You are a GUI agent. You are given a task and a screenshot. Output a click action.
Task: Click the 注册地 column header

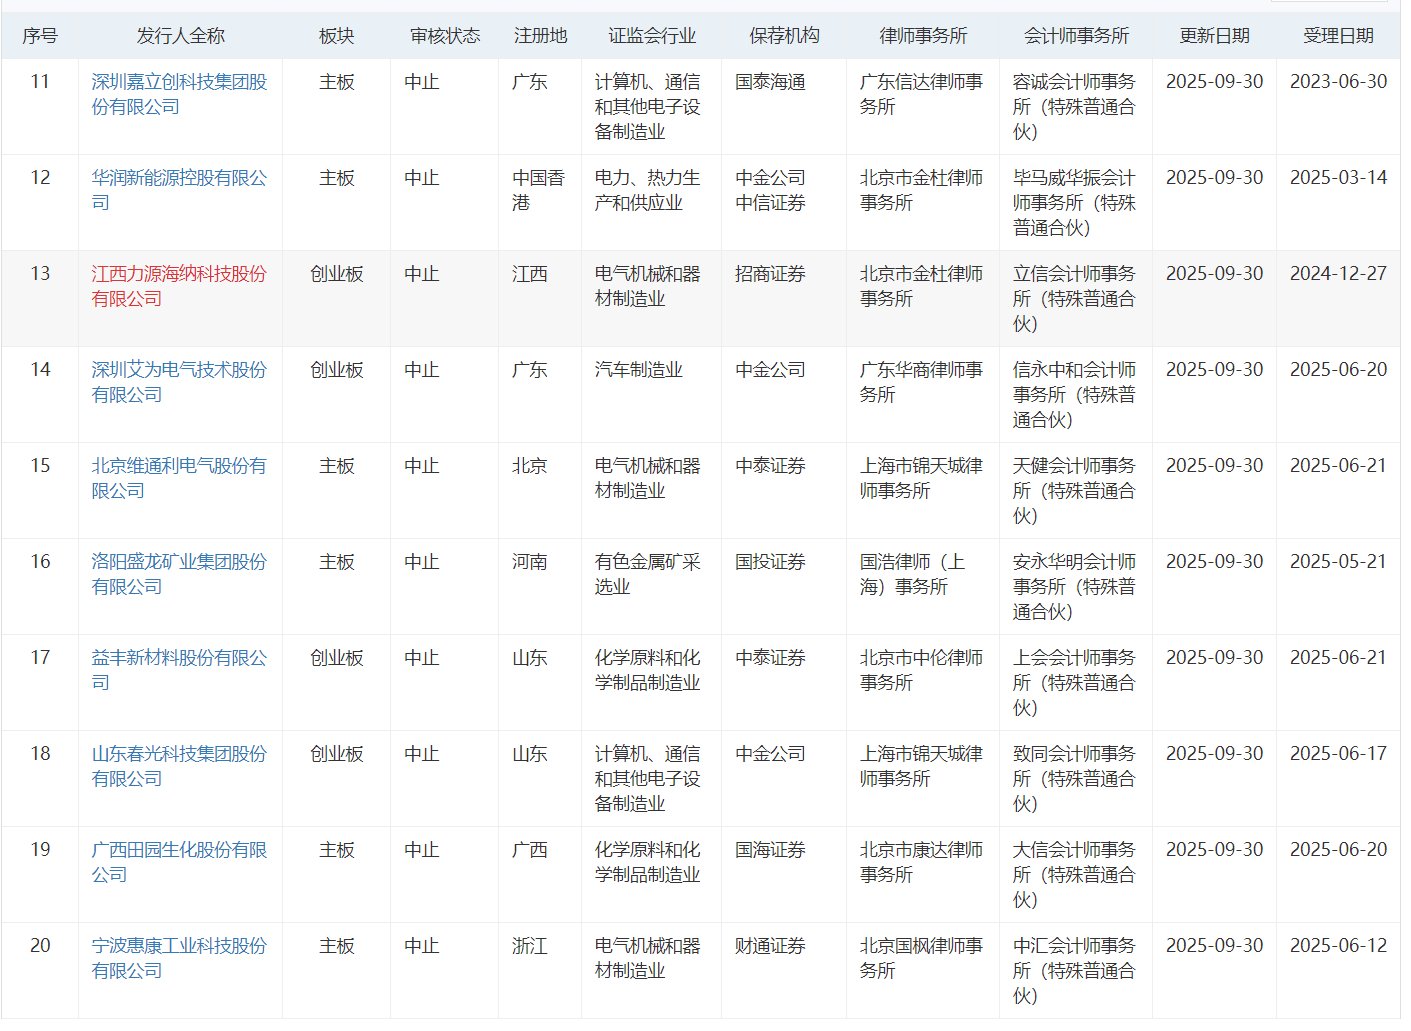[540, 36]
